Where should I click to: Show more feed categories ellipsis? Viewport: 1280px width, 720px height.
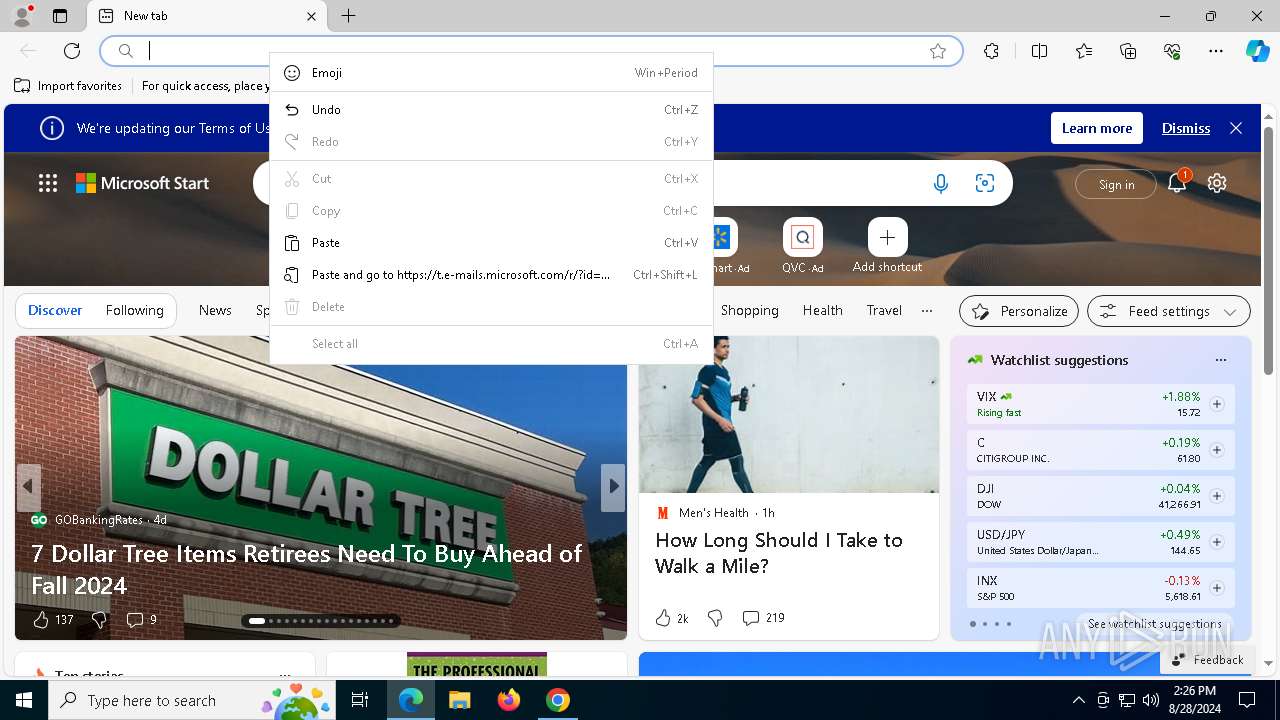pos(927,310)
